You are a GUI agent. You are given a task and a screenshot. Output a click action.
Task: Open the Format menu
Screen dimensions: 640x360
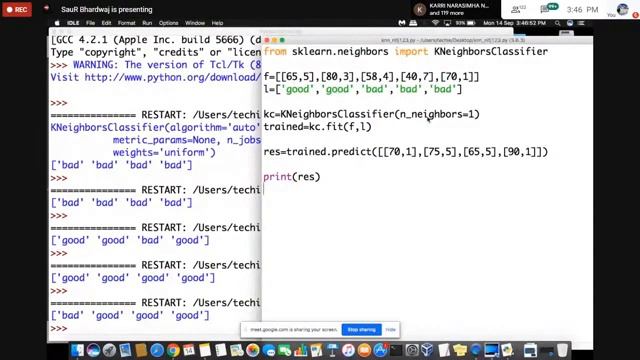[x=127, y=23]
